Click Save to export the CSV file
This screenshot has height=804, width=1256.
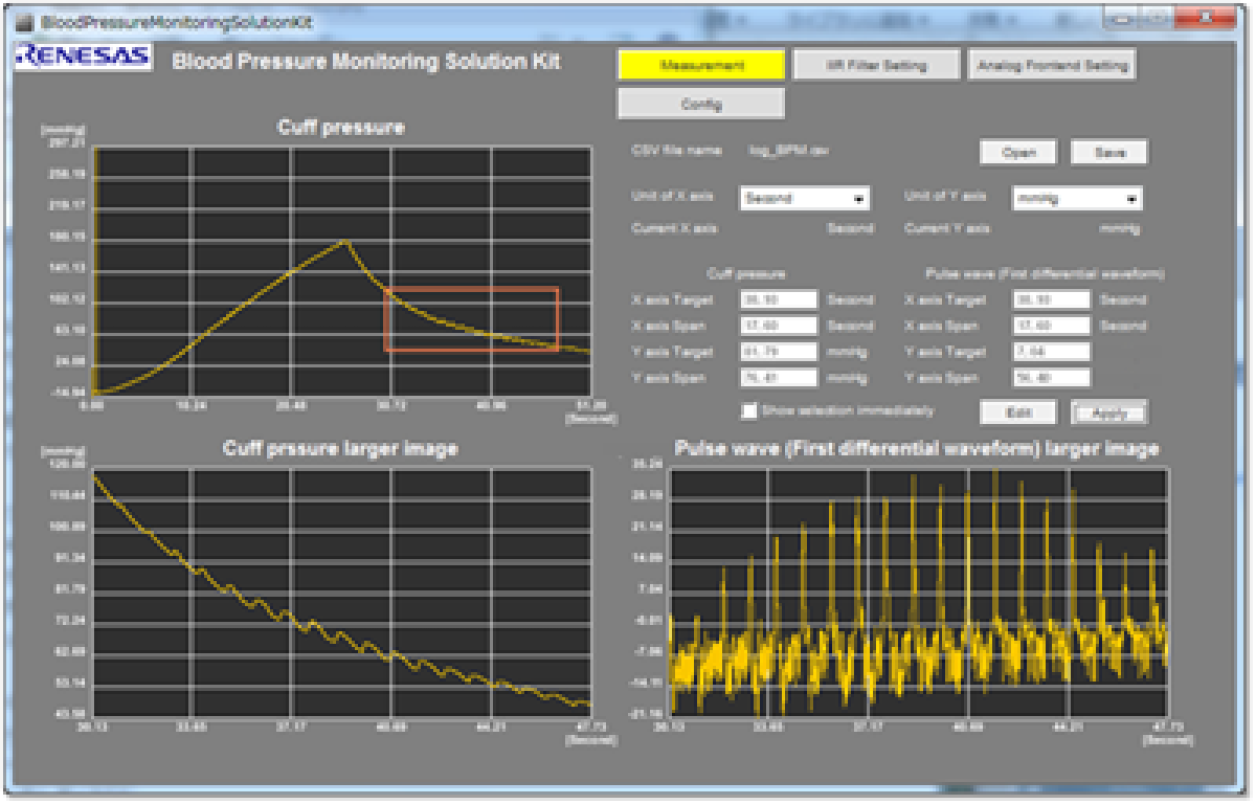tap(1110, 151)
